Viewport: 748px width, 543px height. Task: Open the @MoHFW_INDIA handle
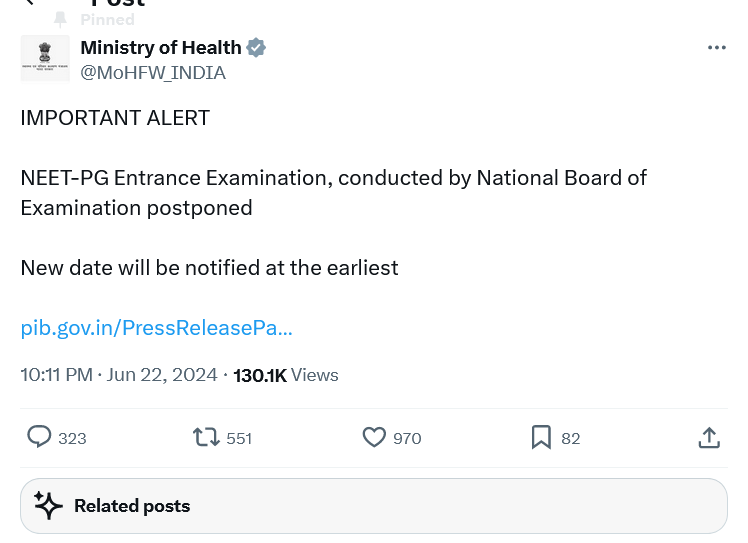(153, 73)
